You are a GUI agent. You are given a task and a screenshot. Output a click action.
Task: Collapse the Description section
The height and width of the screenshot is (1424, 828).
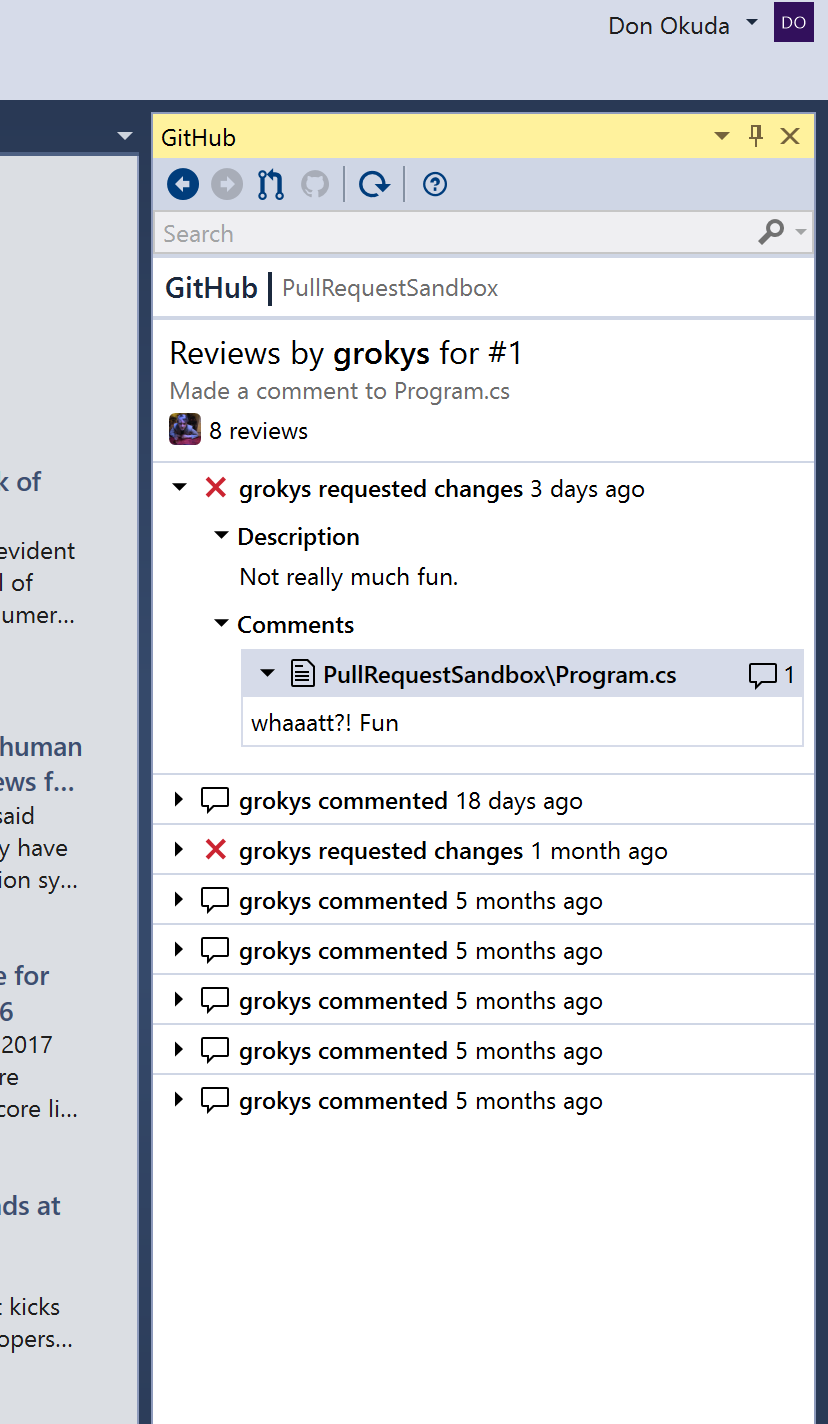pyautogui.click(x=222, y=536)
